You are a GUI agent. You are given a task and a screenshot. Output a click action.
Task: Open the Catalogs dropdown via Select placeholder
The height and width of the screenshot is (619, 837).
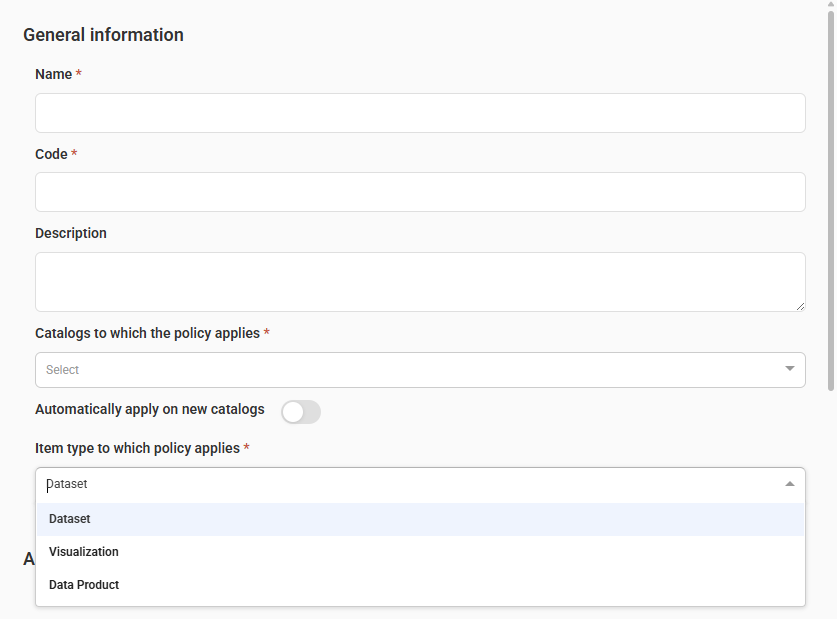[x=63, y=370]
